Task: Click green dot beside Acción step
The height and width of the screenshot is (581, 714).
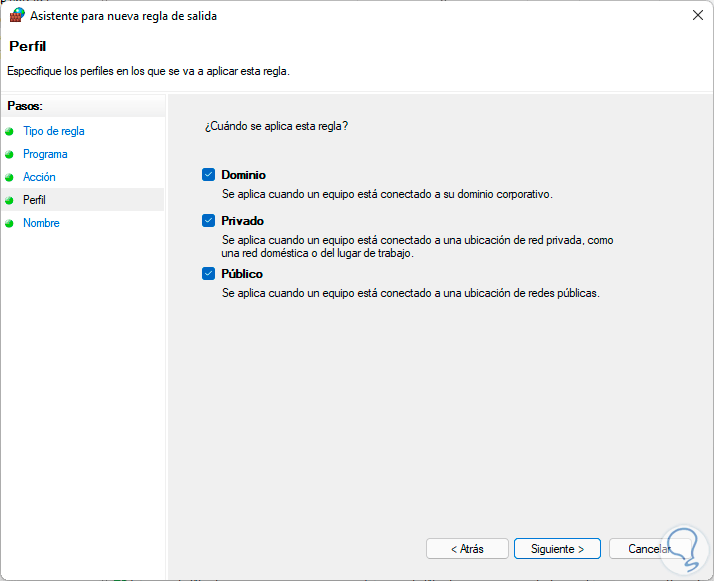Action: point(10,177)
